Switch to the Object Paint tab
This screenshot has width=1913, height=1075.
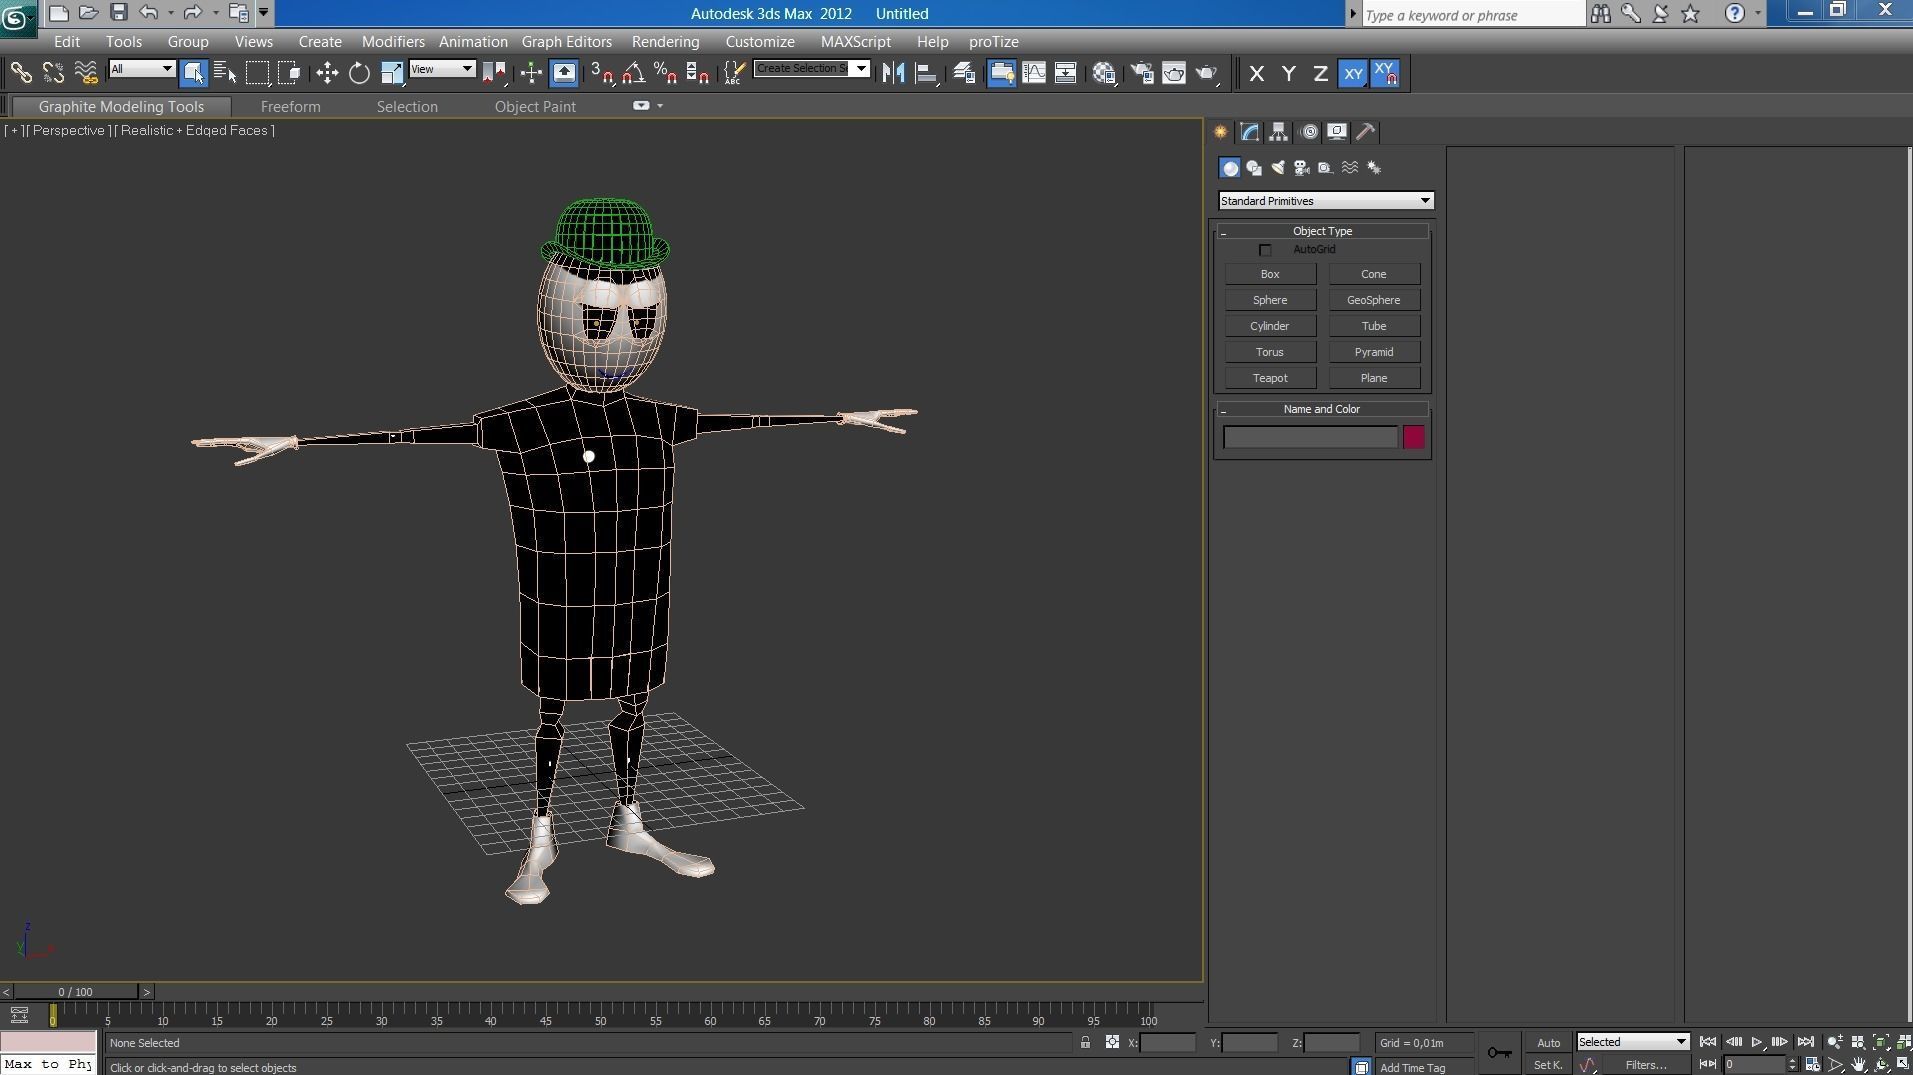pos(535,106)
